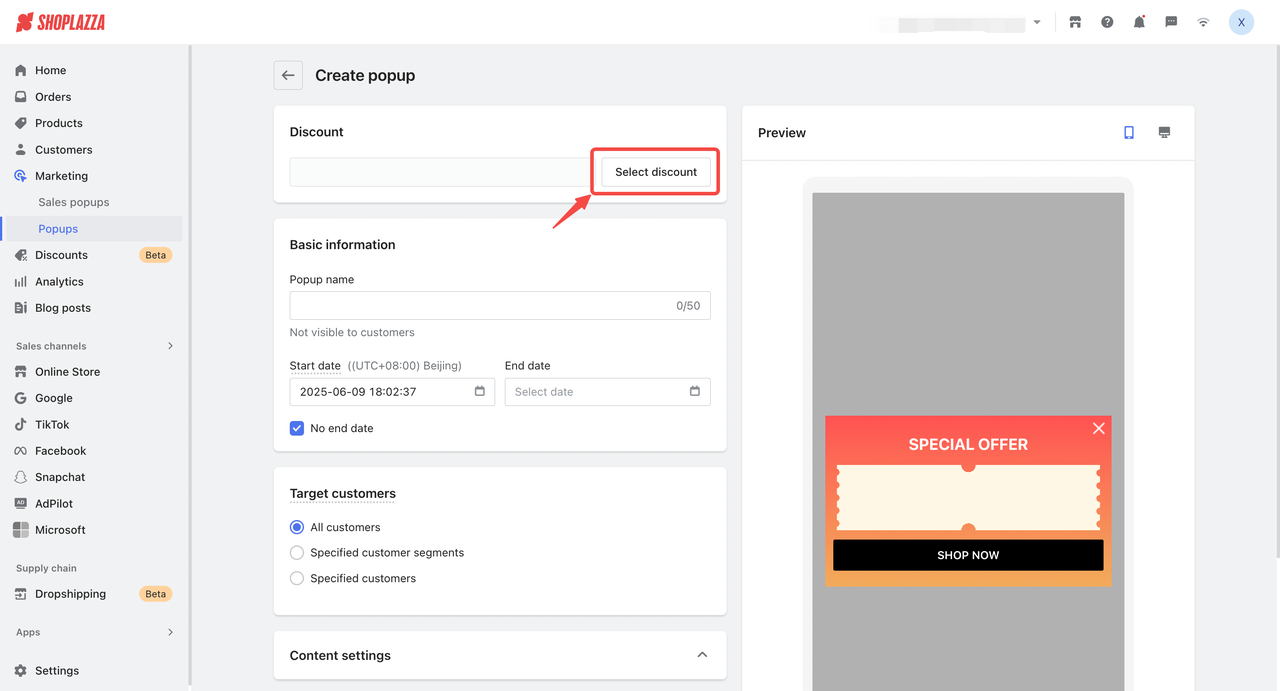Viewport: 1280px width, 691px height.
Task: Click the Products tag icon
Action: (21, 123)
